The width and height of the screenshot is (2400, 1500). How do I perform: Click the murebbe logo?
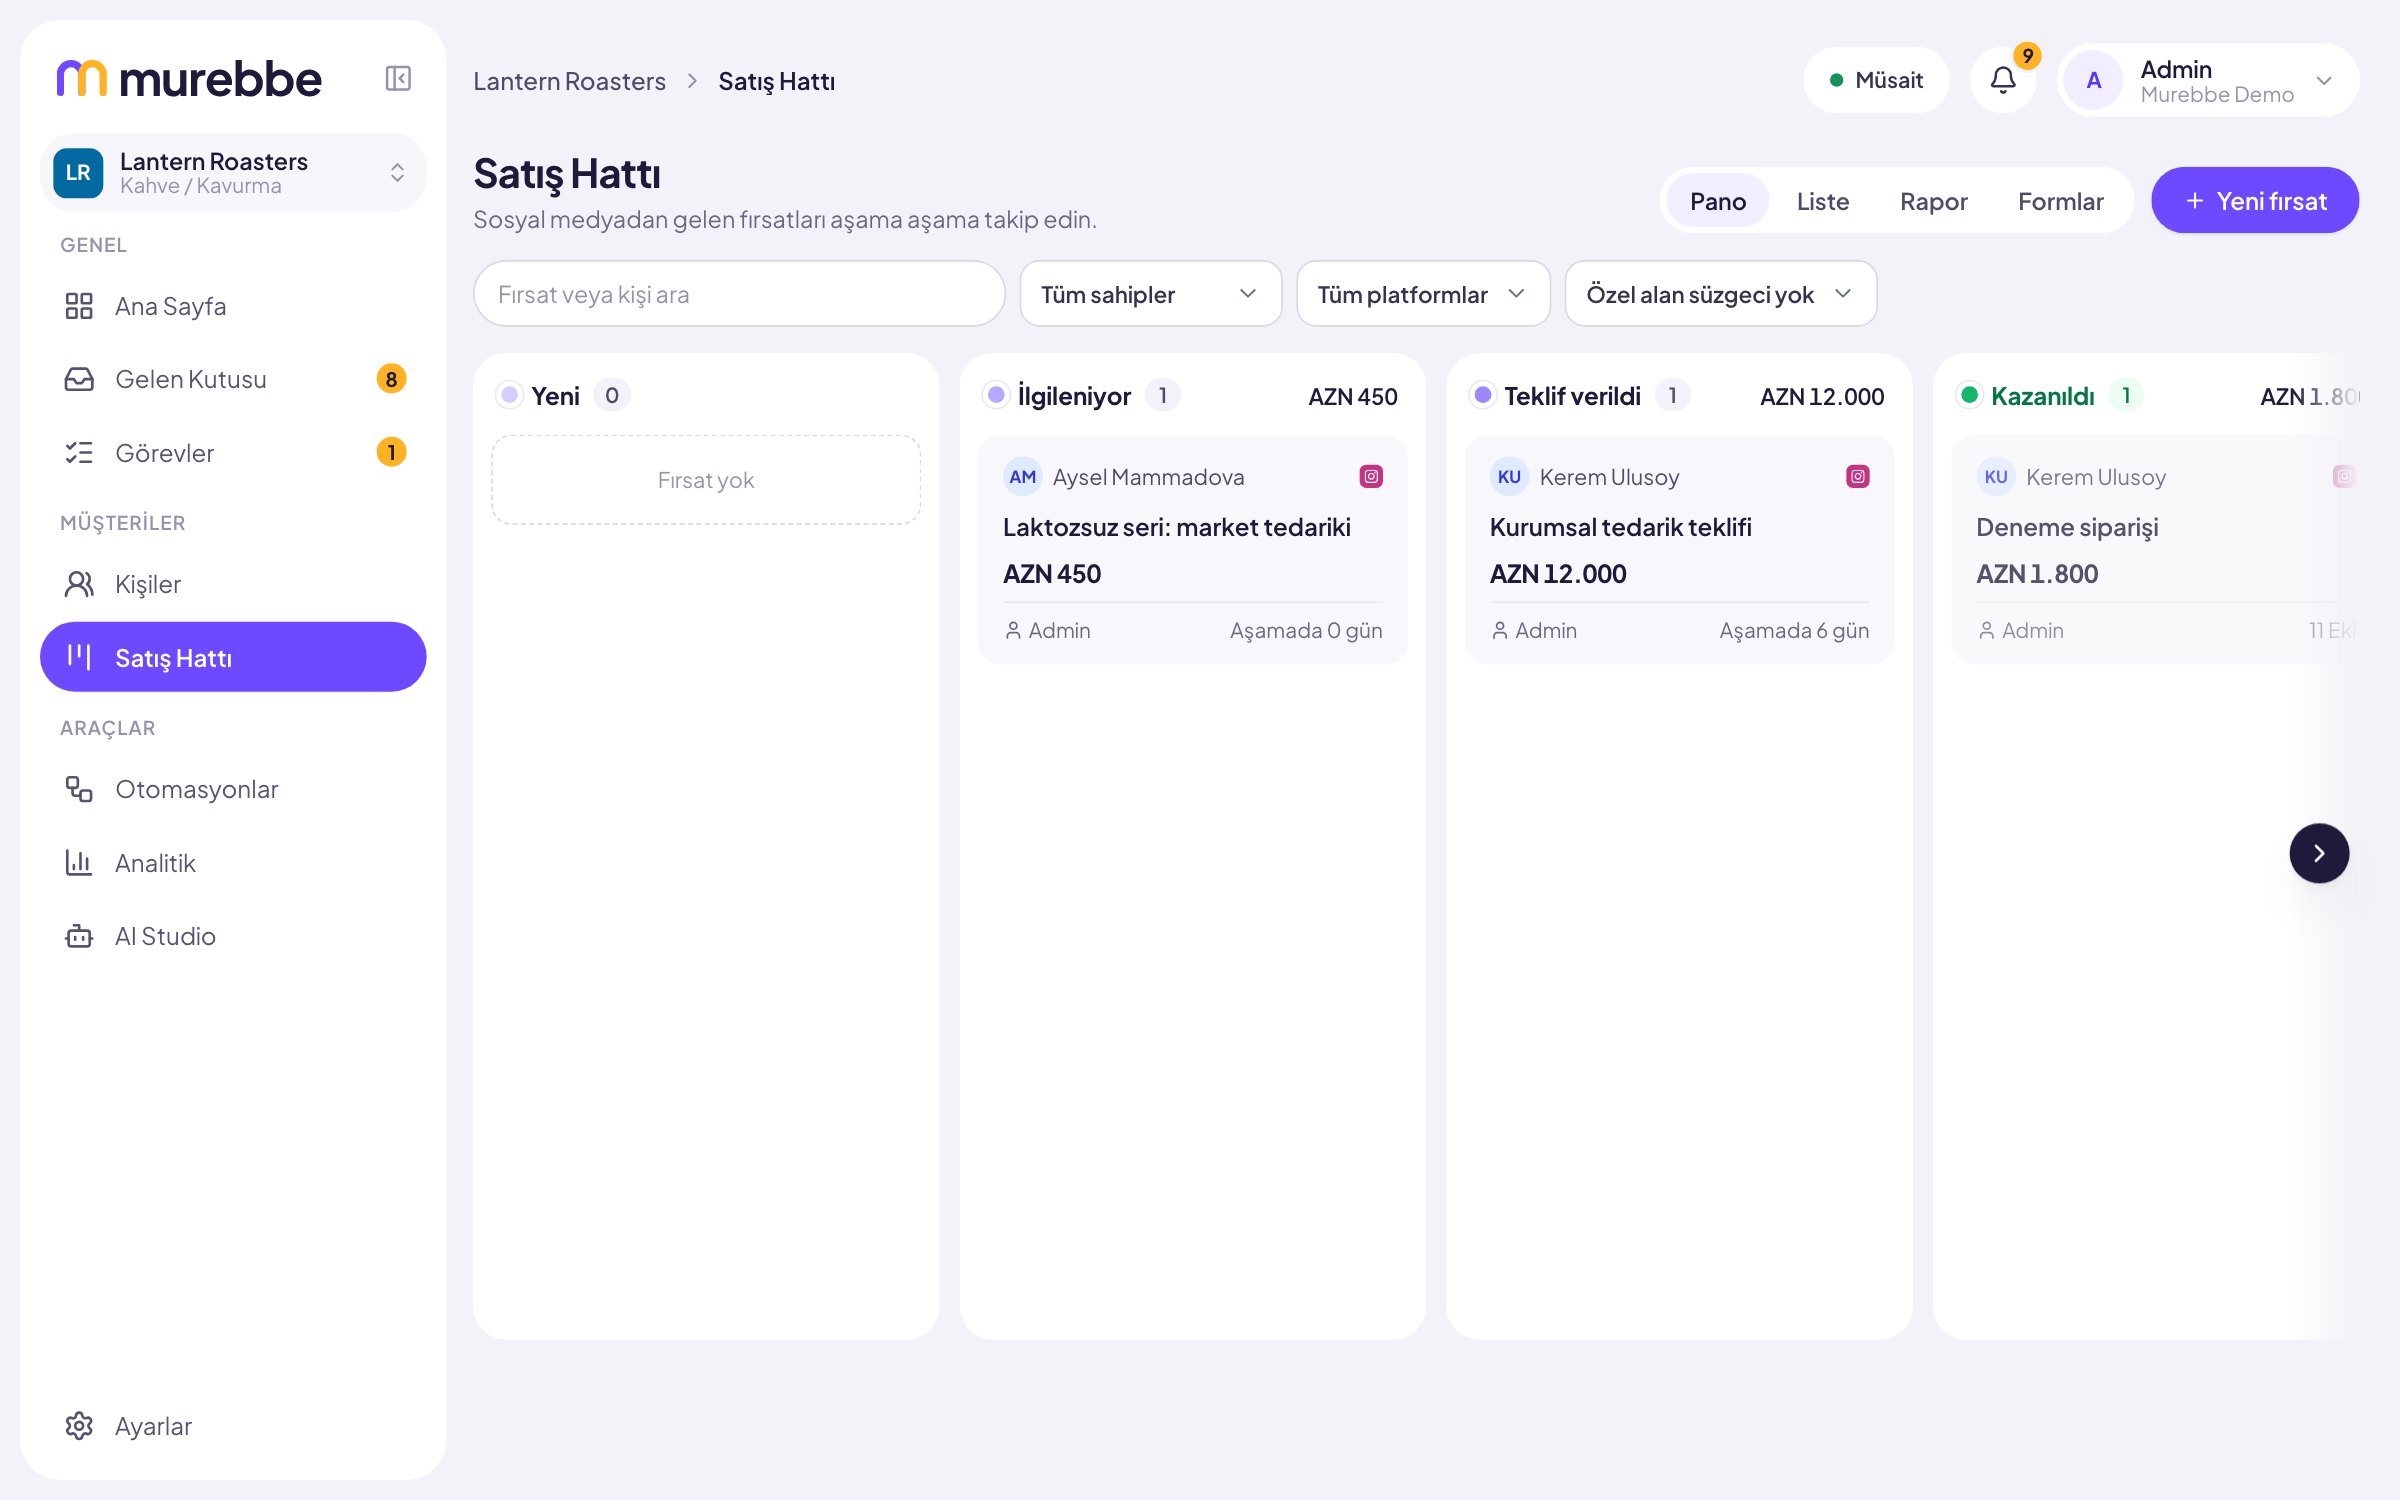(x=189, y=78)
